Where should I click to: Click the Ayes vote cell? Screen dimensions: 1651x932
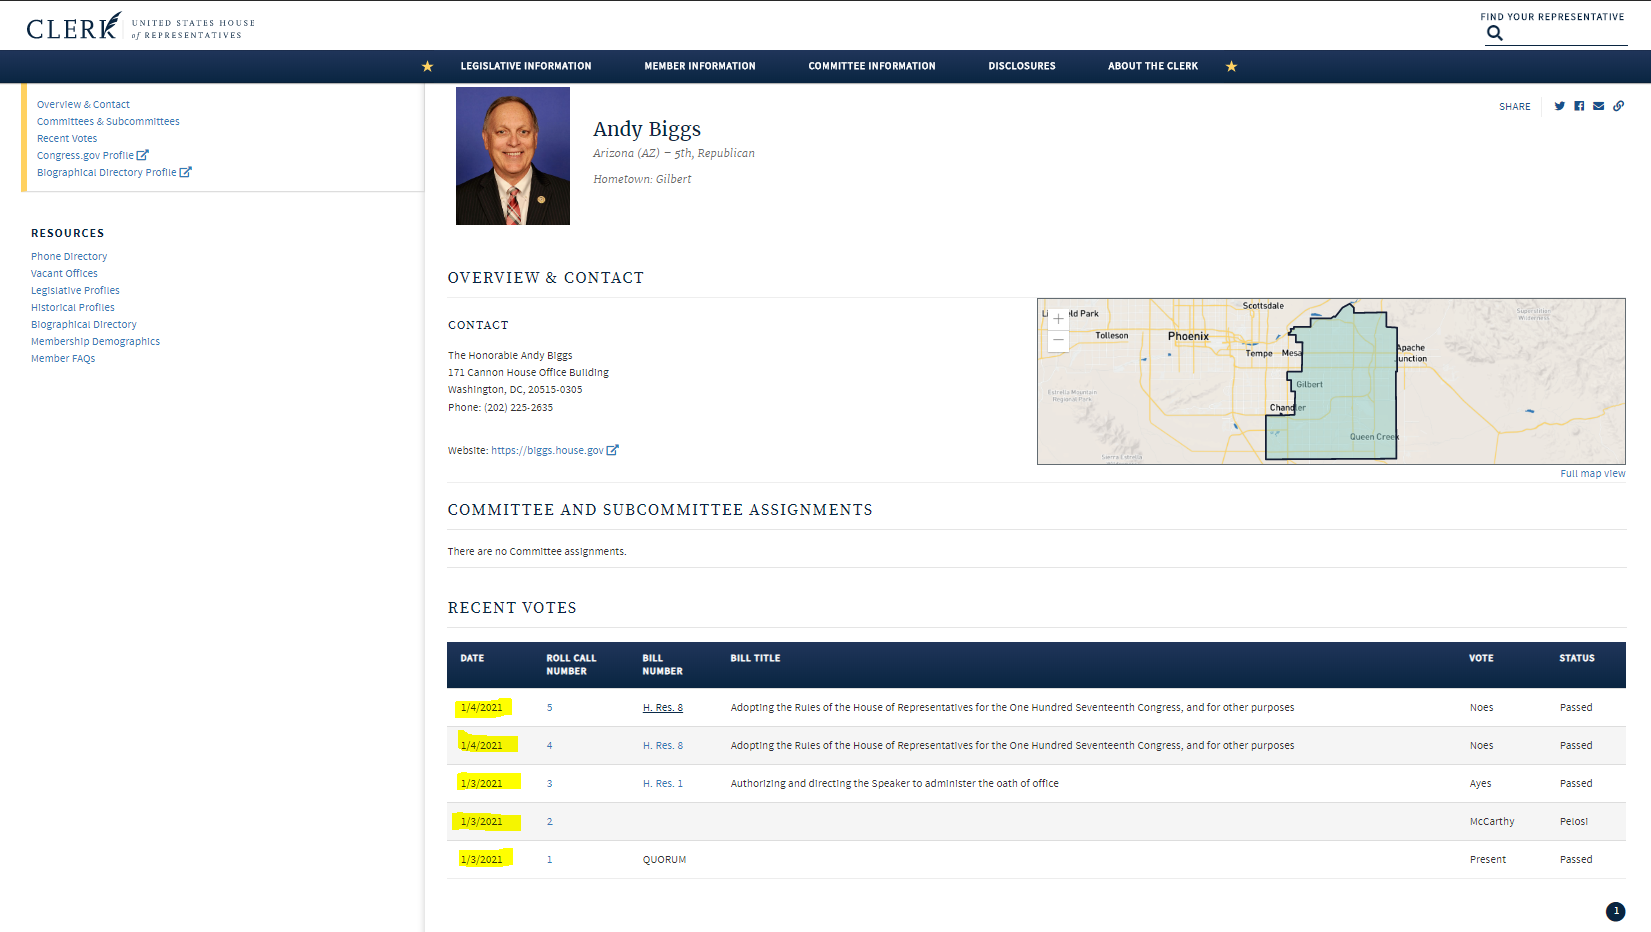click(1481, 783)
